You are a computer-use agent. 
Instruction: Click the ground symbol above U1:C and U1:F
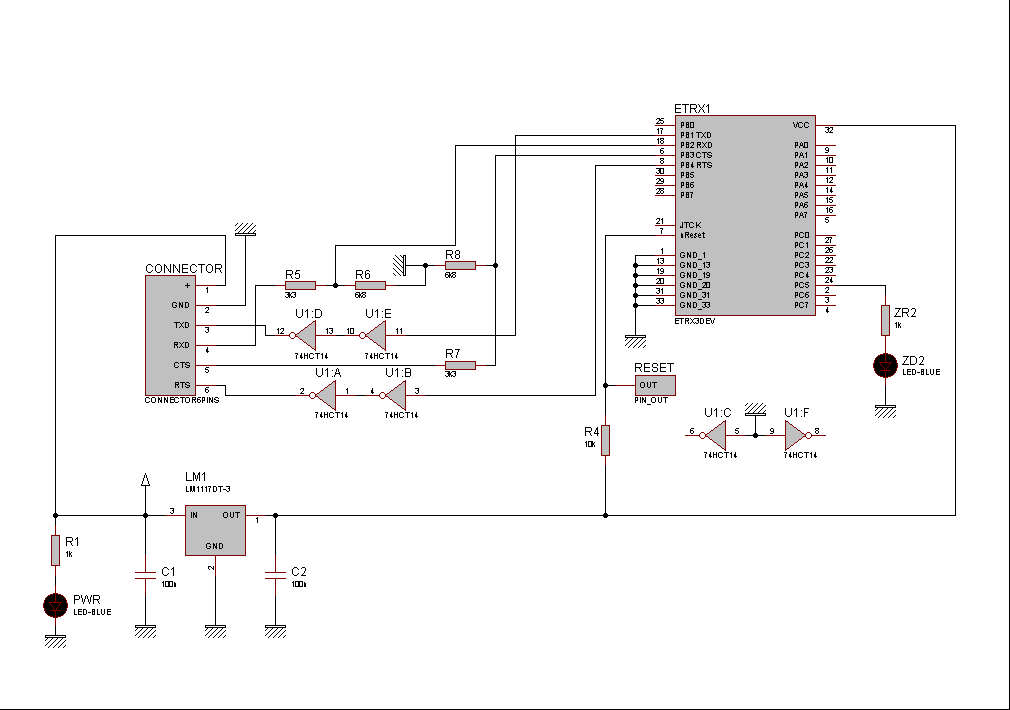point(756,410)
